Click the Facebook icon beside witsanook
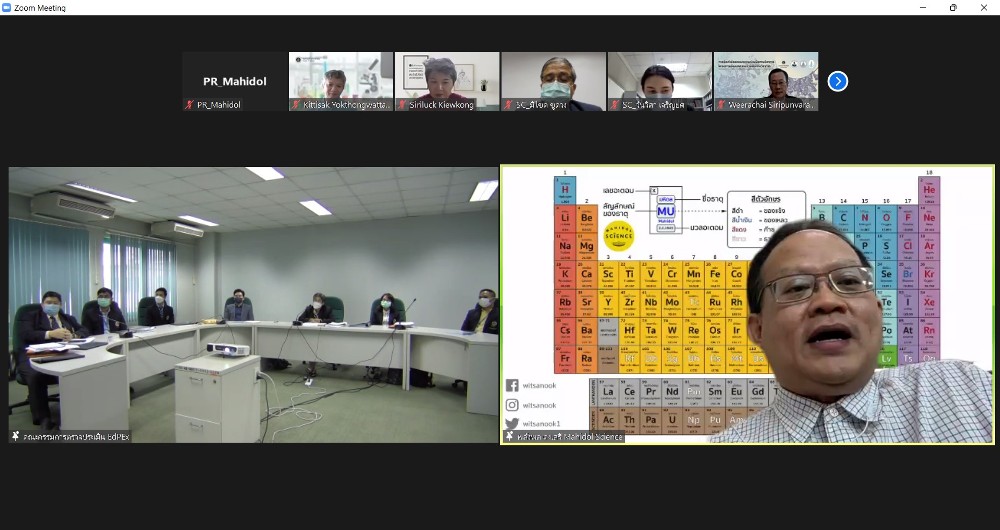 click(x=512, y=385)
